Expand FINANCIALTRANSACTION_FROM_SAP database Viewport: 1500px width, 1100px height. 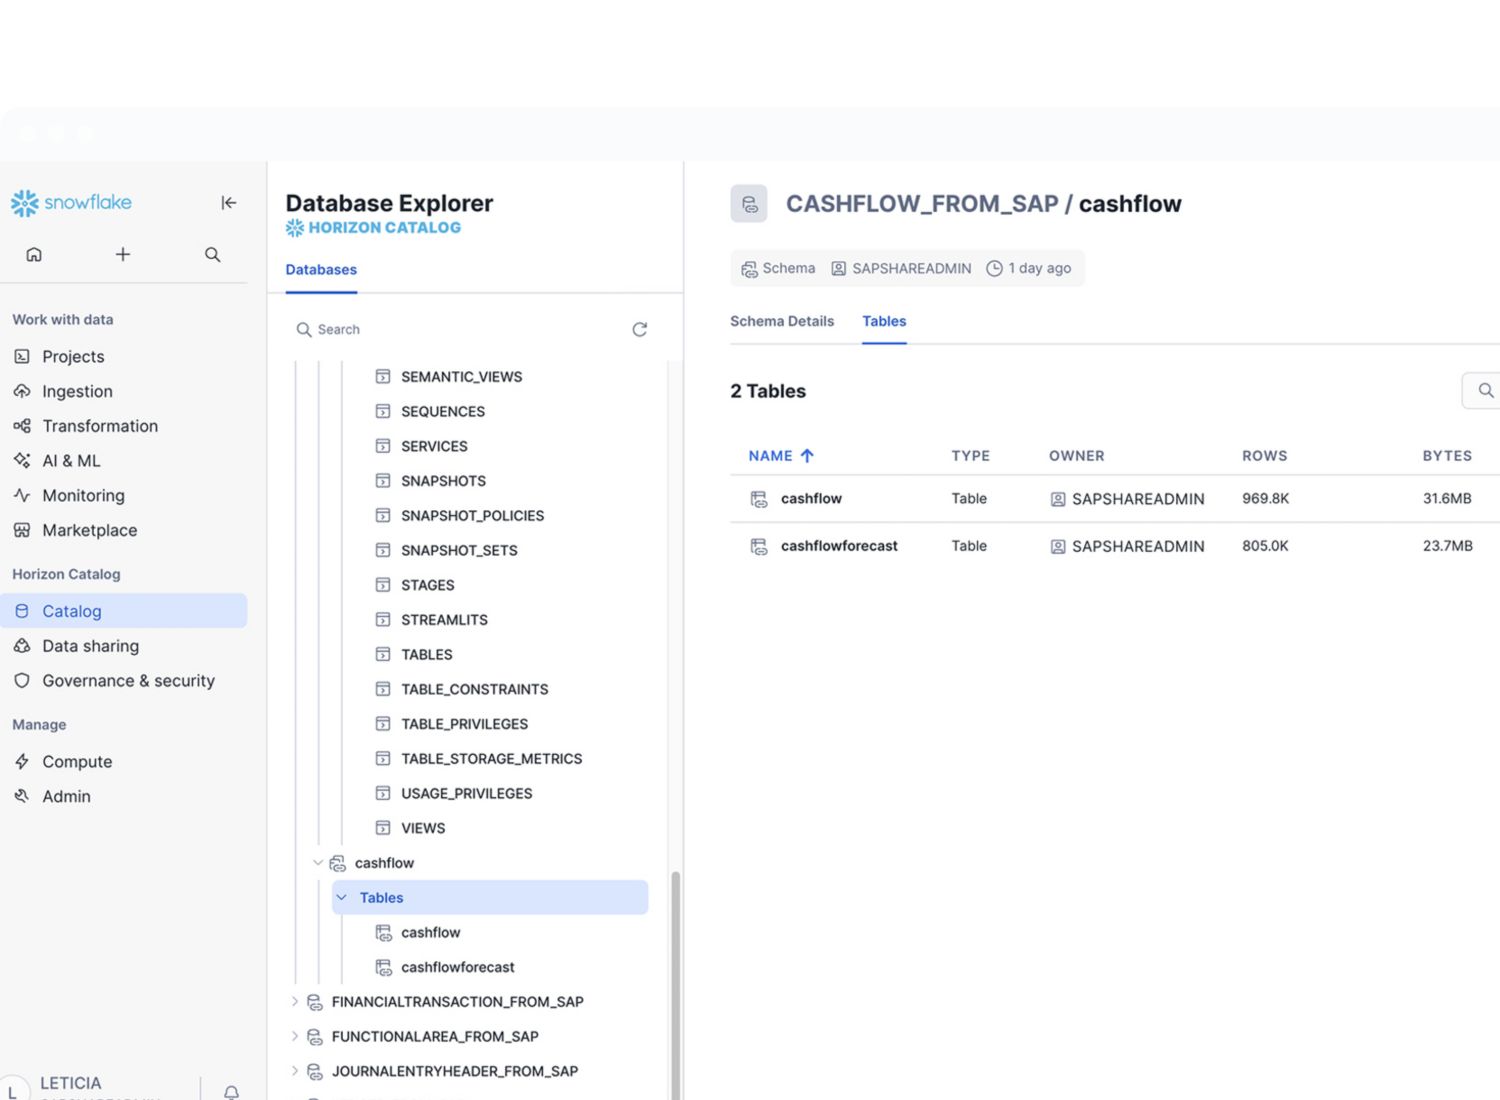pyautogui.click(x=294, y=1002)
